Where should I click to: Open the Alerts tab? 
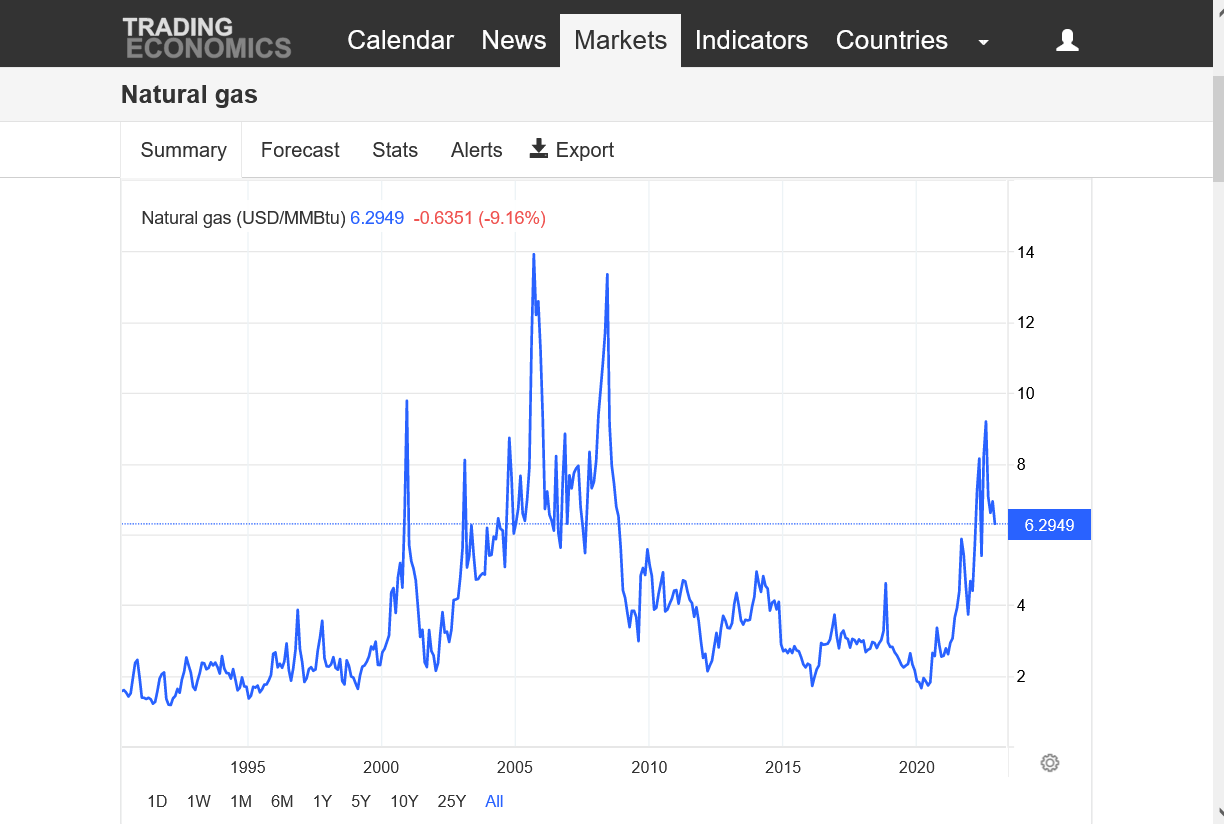[476, 150]
